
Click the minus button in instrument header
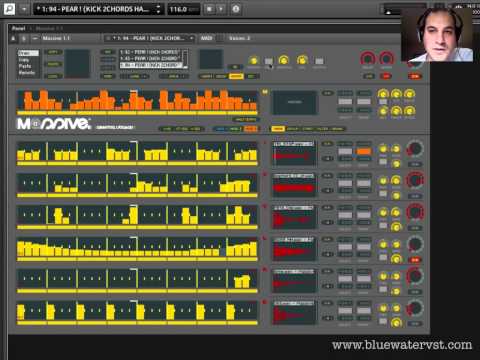(35, 38)
